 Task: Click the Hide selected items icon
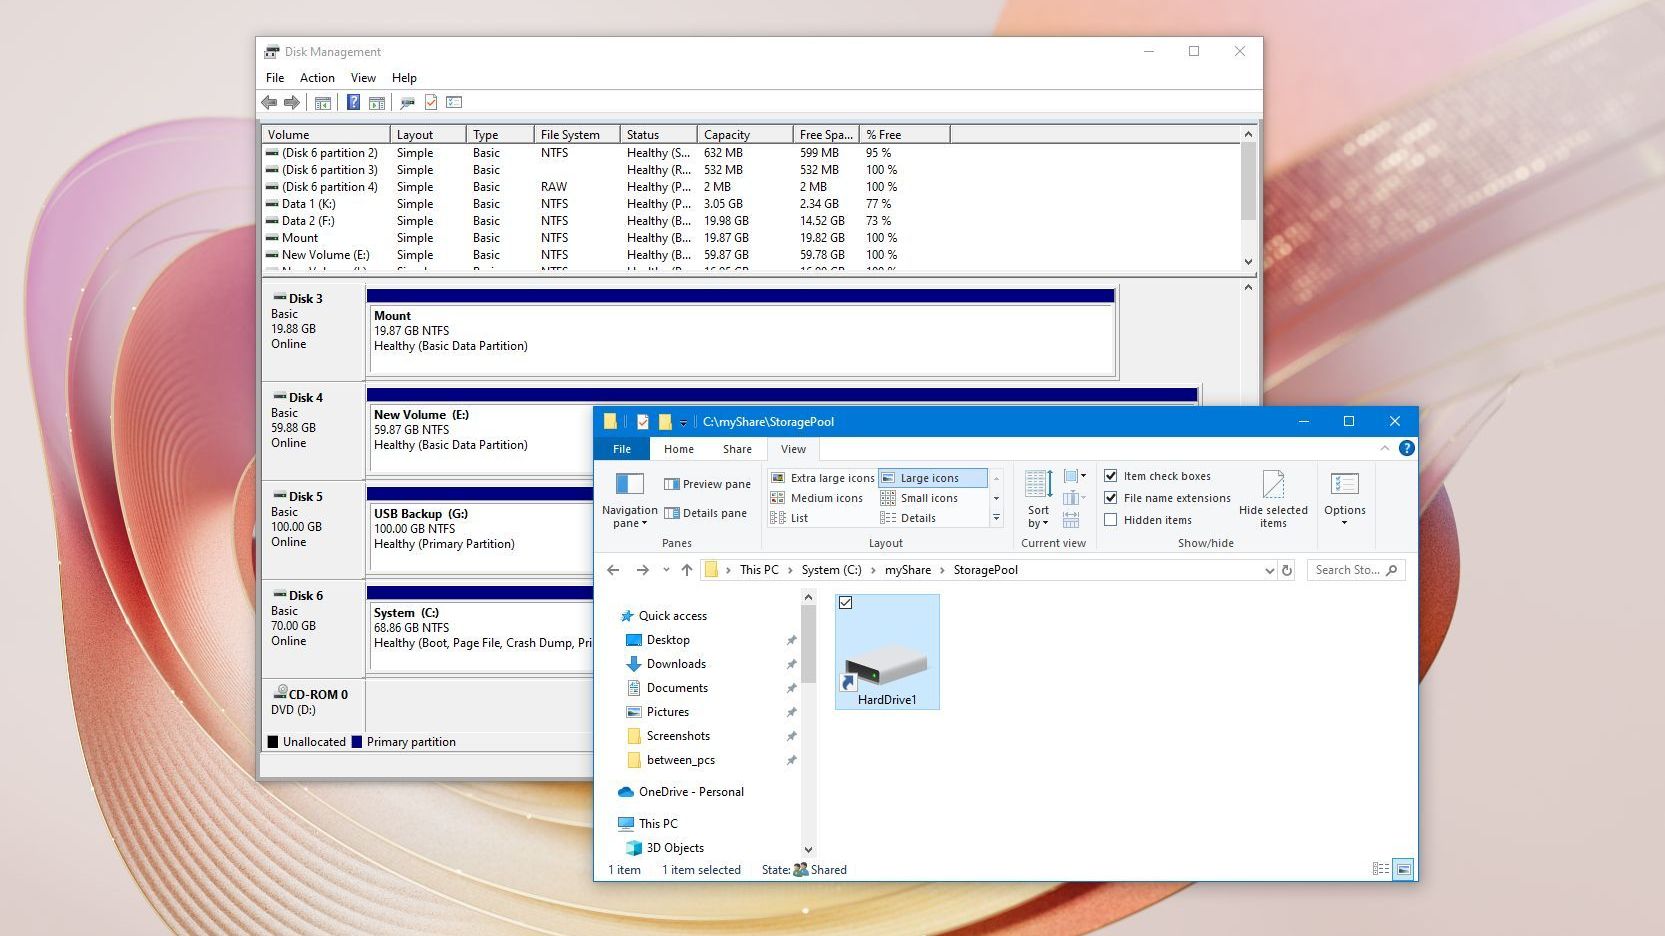1272,498
